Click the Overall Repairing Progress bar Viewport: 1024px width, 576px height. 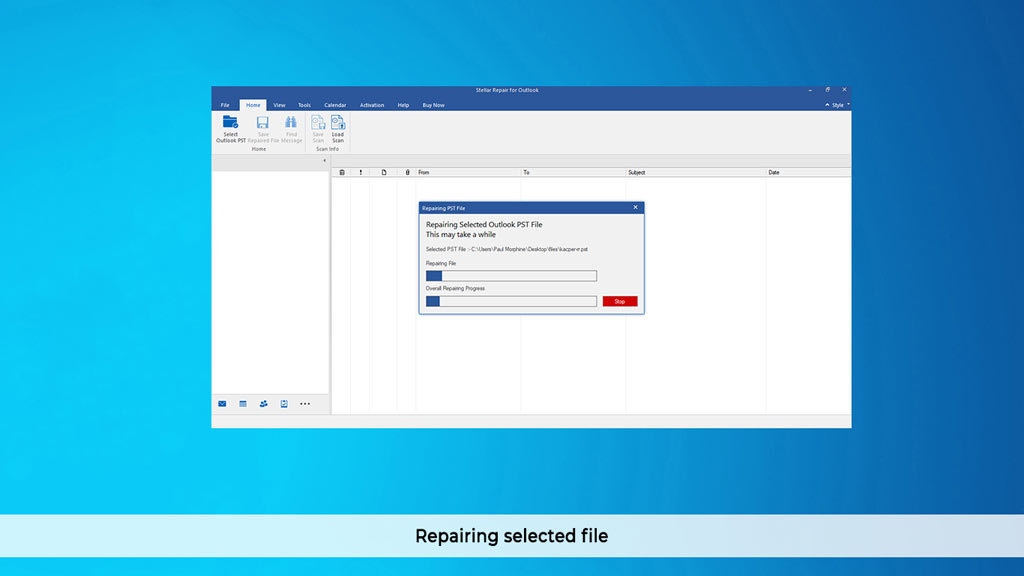pos(511,301)
